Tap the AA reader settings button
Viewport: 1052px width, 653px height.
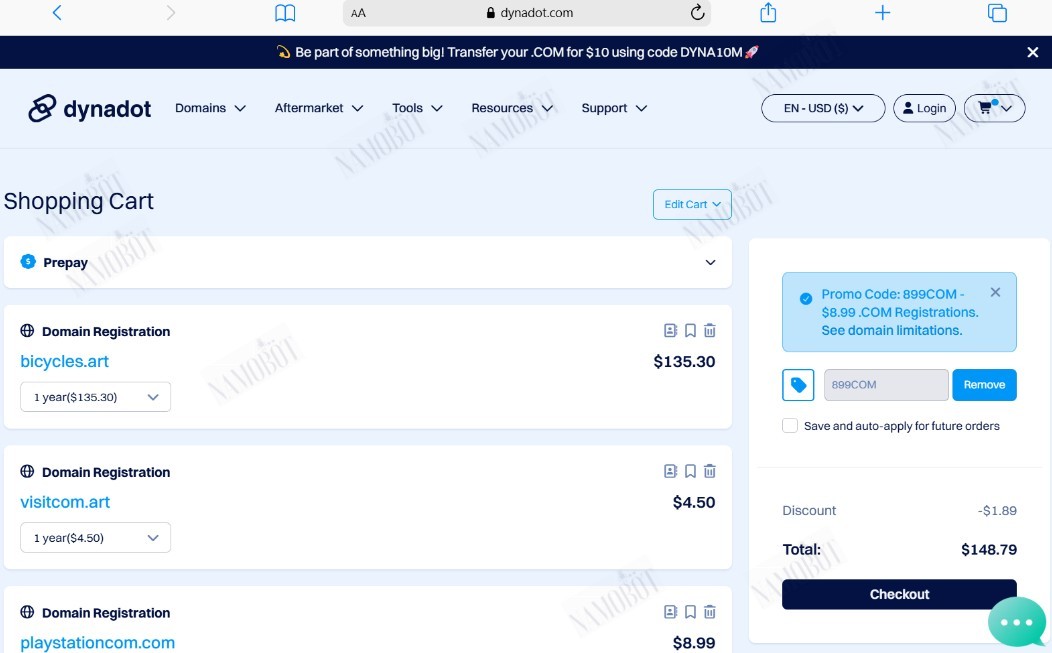(x=358, y=13)
